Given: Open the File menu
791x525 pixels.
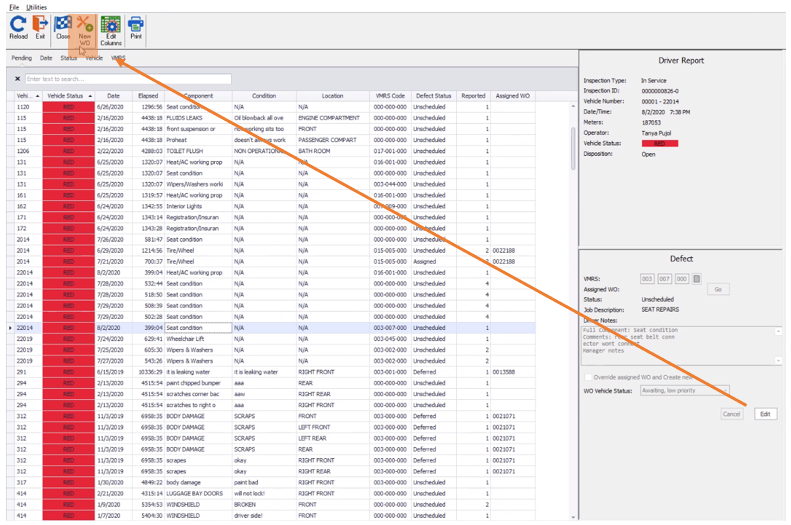Looking at the screenshot, I should click(x=14, y=7).
